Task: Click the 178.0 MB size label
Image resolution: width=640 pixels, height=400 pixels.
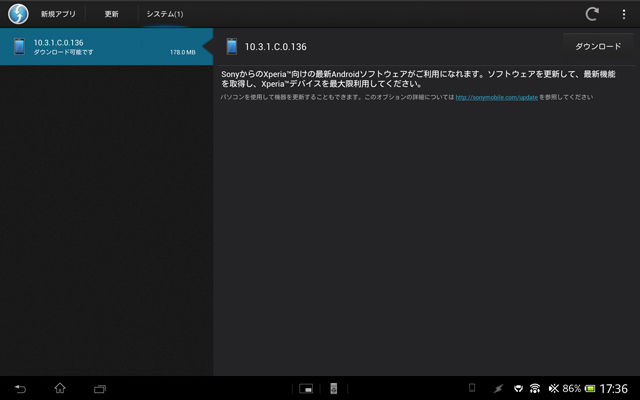Action: pos(182,52)
